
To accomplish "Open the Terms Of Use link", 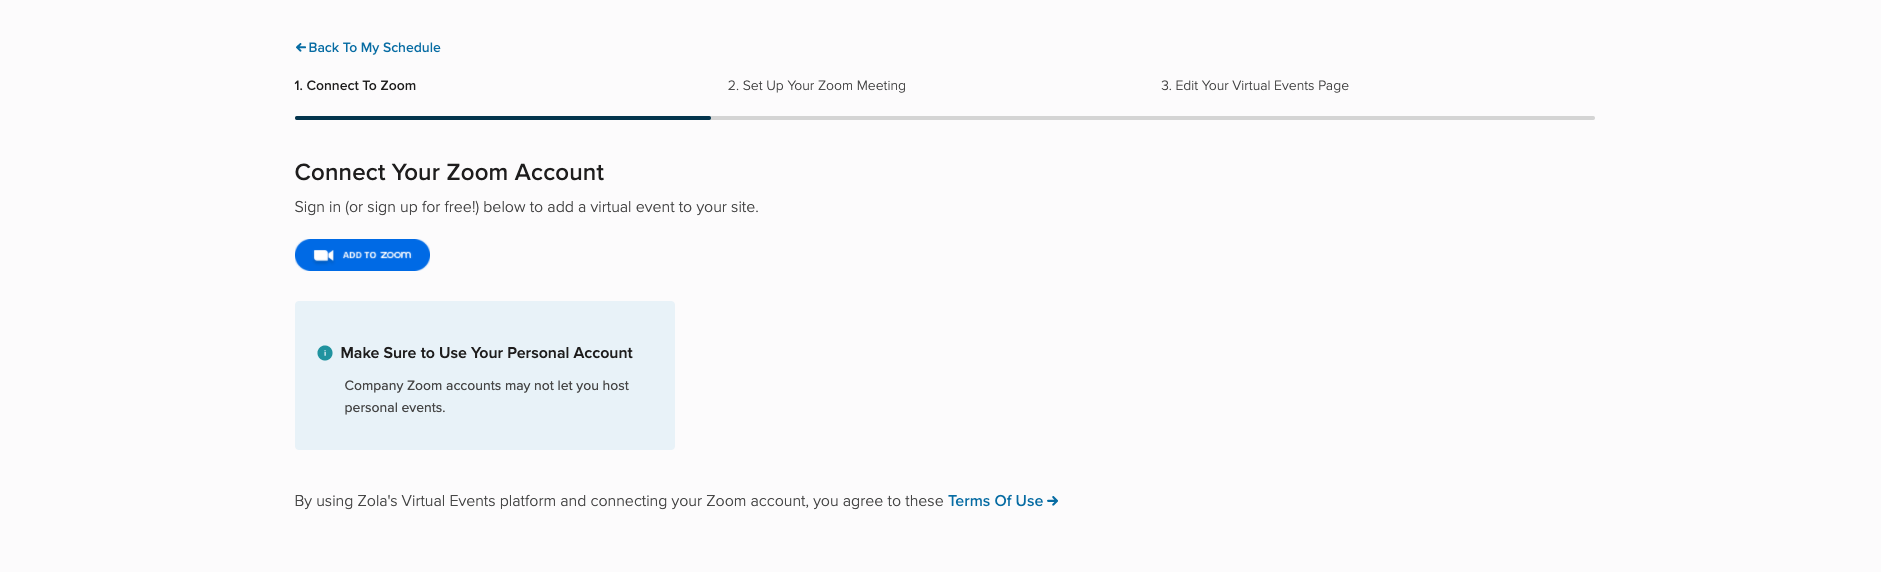I will point(1003,501).
